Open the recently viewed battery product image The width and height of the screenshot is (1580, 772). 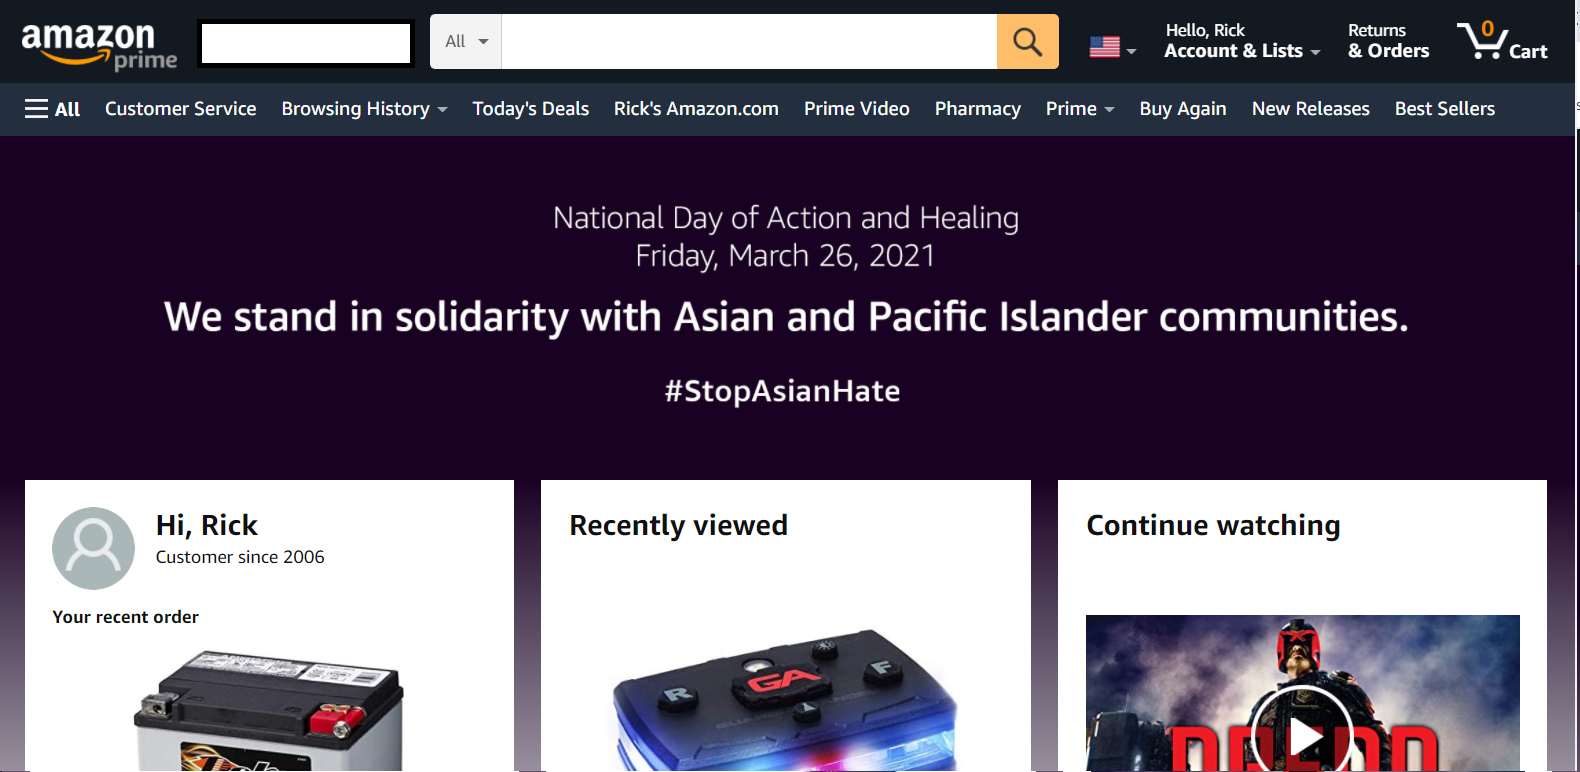click(x=785, y=700)
